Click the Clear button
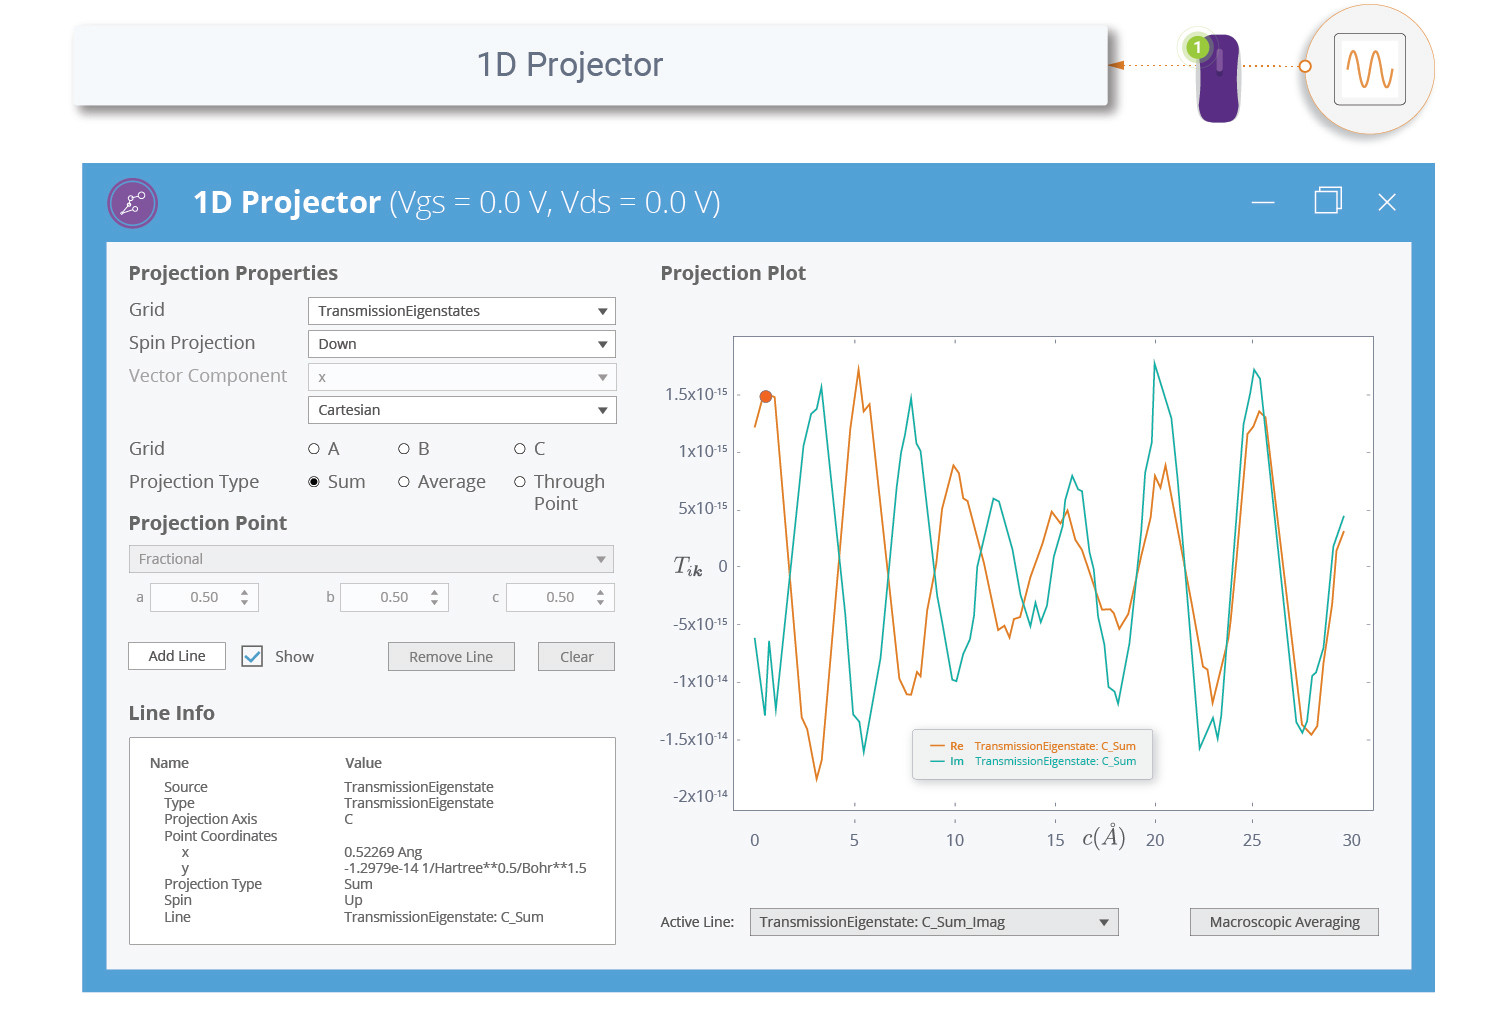The height and width of the screenshot is (1016, 1500). point(576,657)
